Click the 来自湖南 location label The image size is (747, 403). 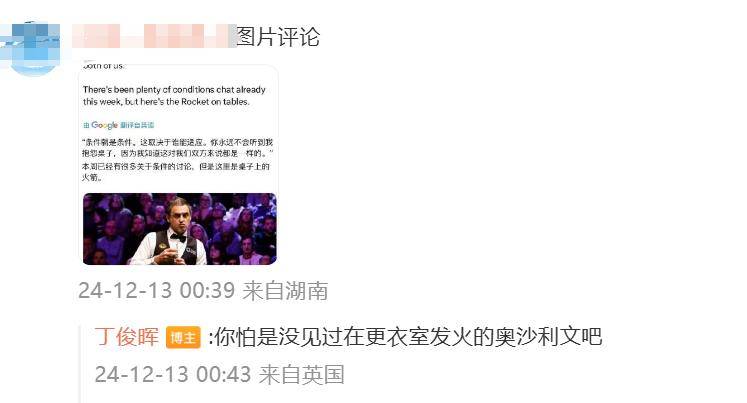285,291
